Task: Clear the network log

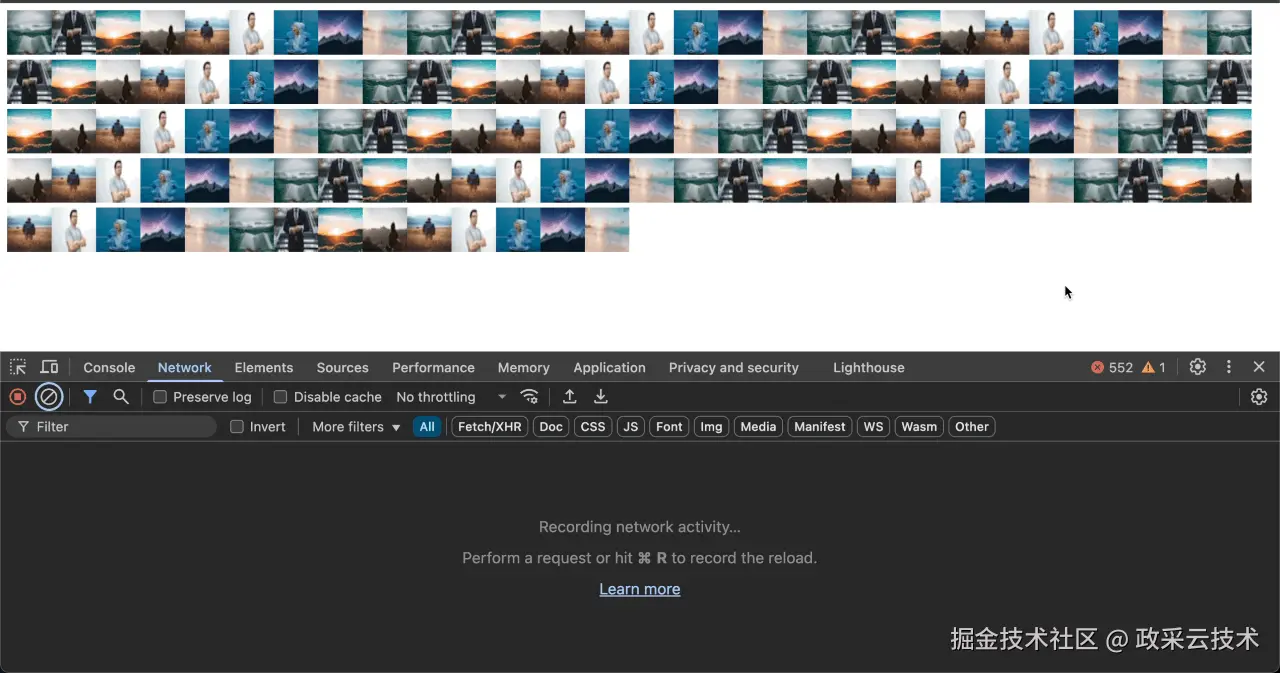Action: click(48, 397)
